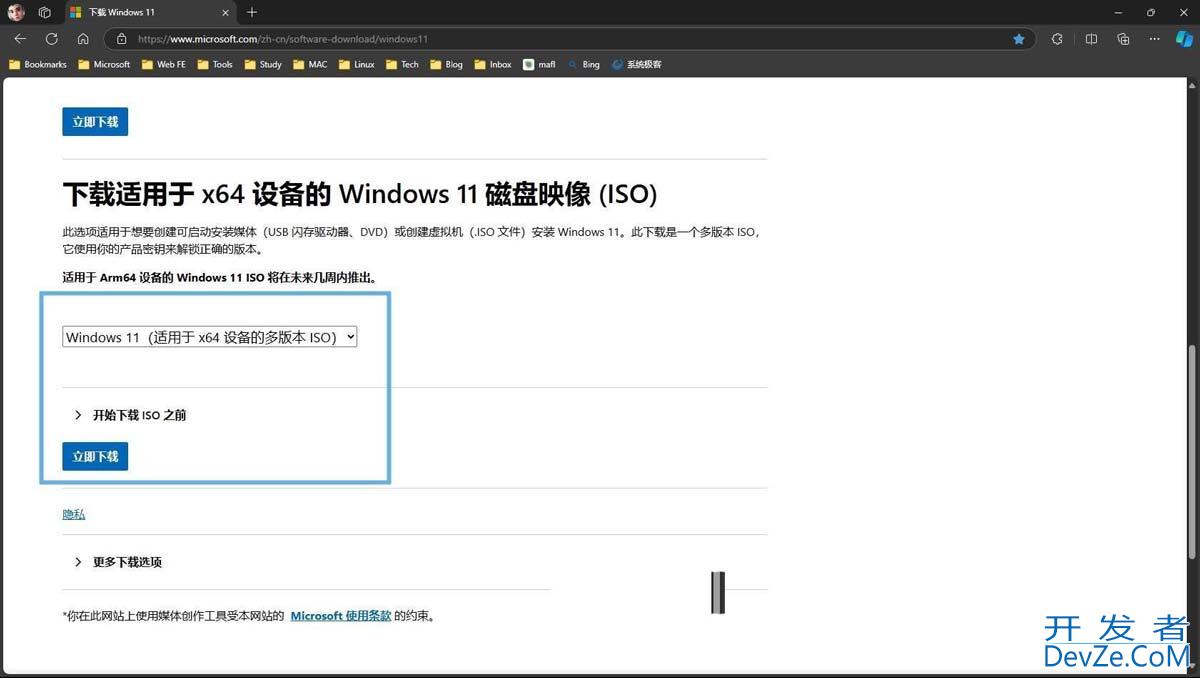Screen dimensions: 1200x678
Task: Open the 隐私 link
Action: coord(74,514)
